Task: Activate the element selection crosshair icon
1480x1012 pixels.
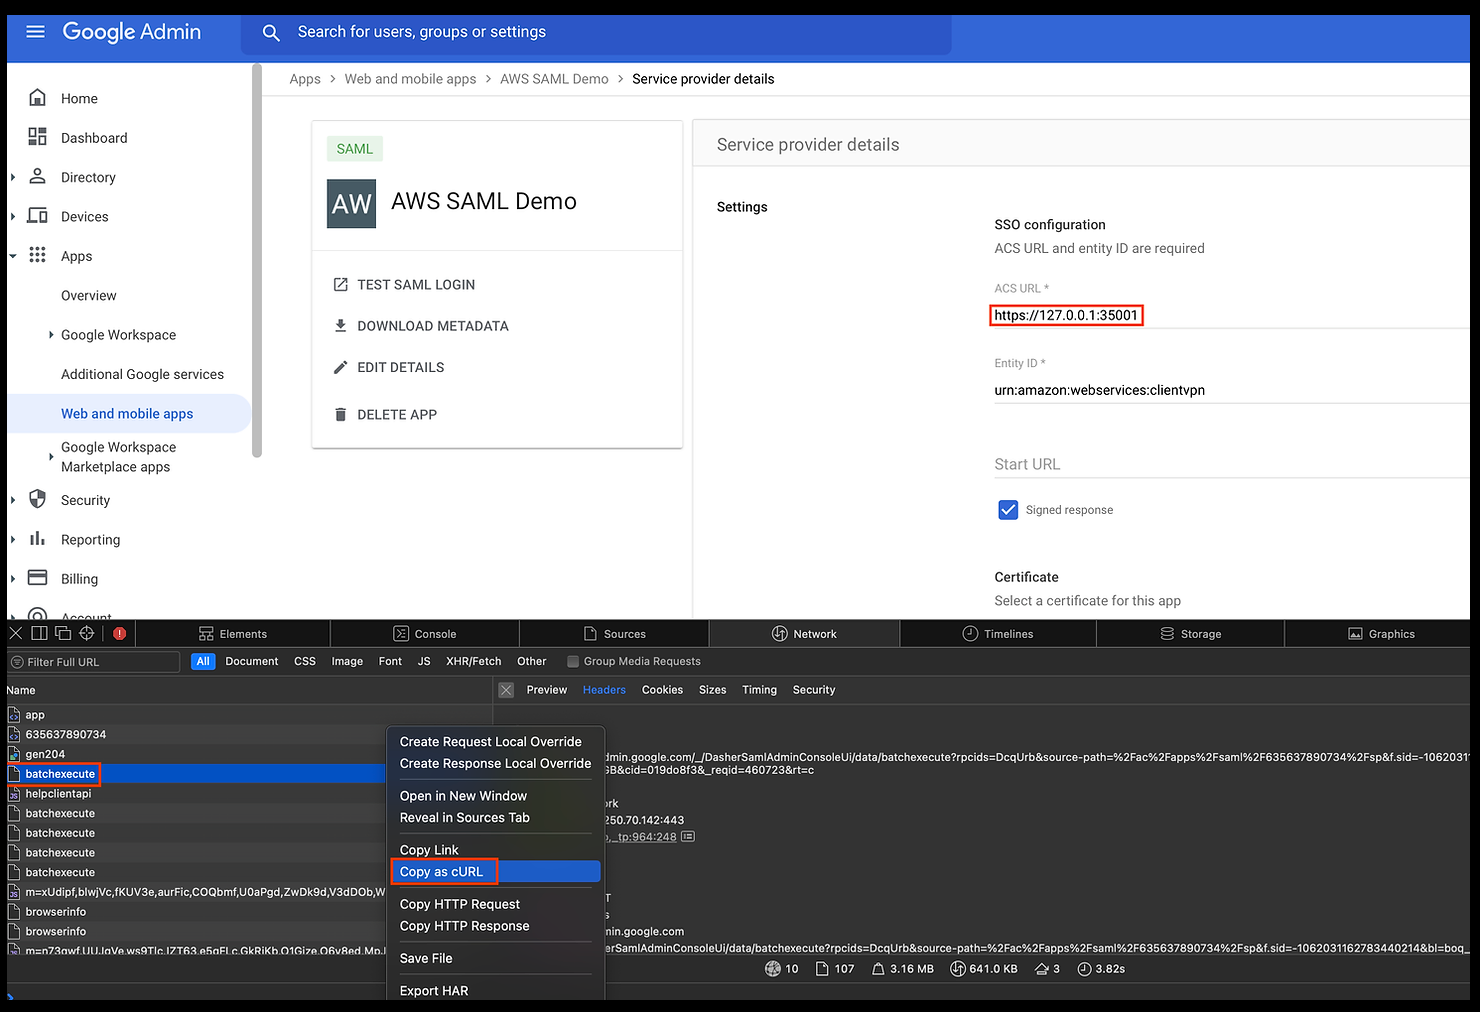Action: point(87,633)
